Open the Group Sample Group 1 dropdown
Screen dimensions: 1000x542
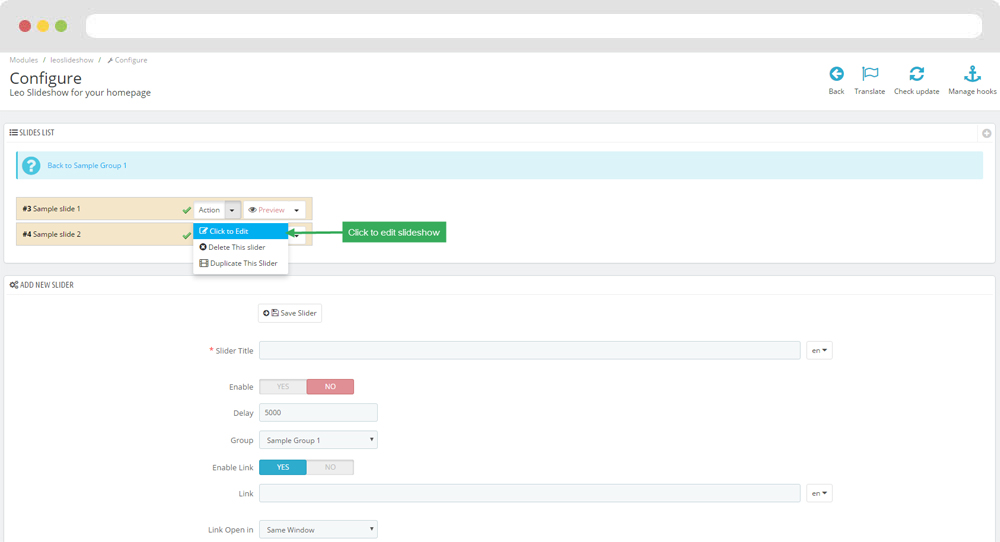pyautogui.click(x=318, y=440)
